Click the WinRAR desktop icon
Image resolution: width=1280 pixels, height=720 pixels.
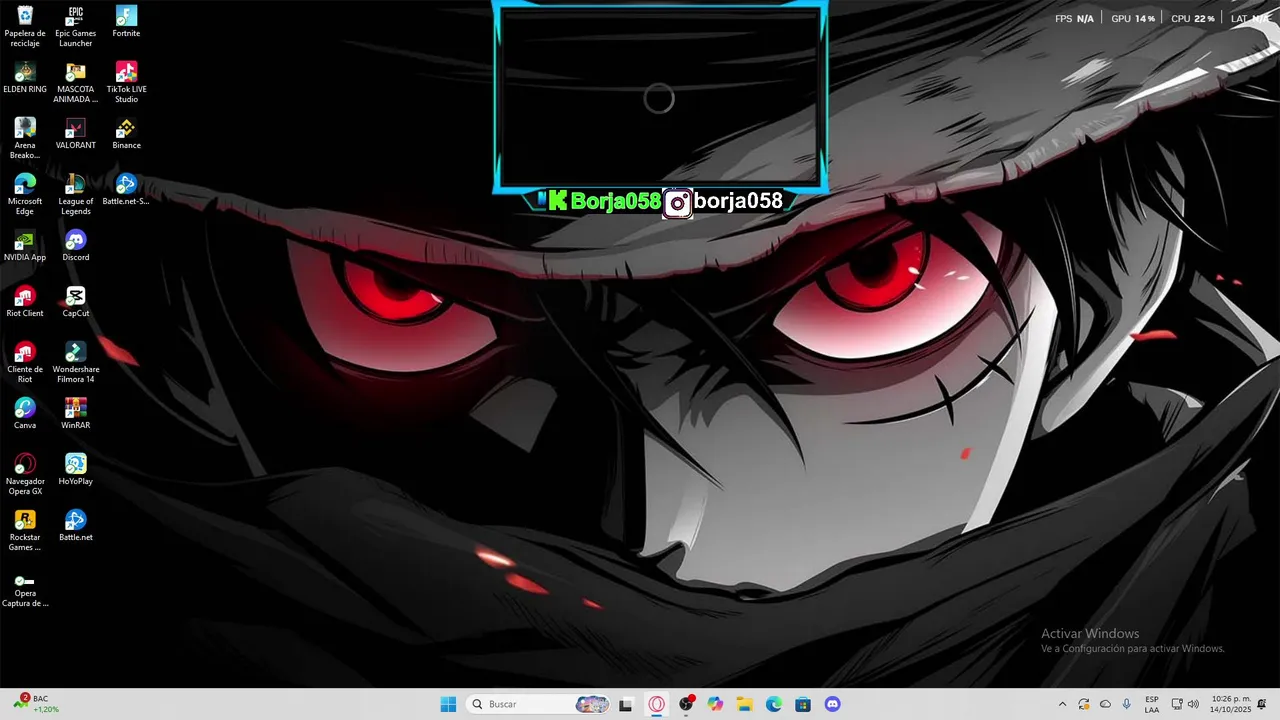[x=76, y=413]
